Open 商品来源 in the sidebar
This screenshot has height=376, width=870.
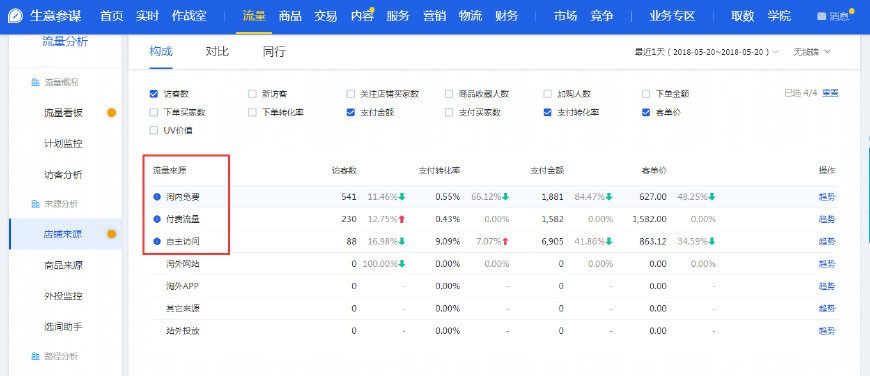pyautogui.click(x=63, y=265)
